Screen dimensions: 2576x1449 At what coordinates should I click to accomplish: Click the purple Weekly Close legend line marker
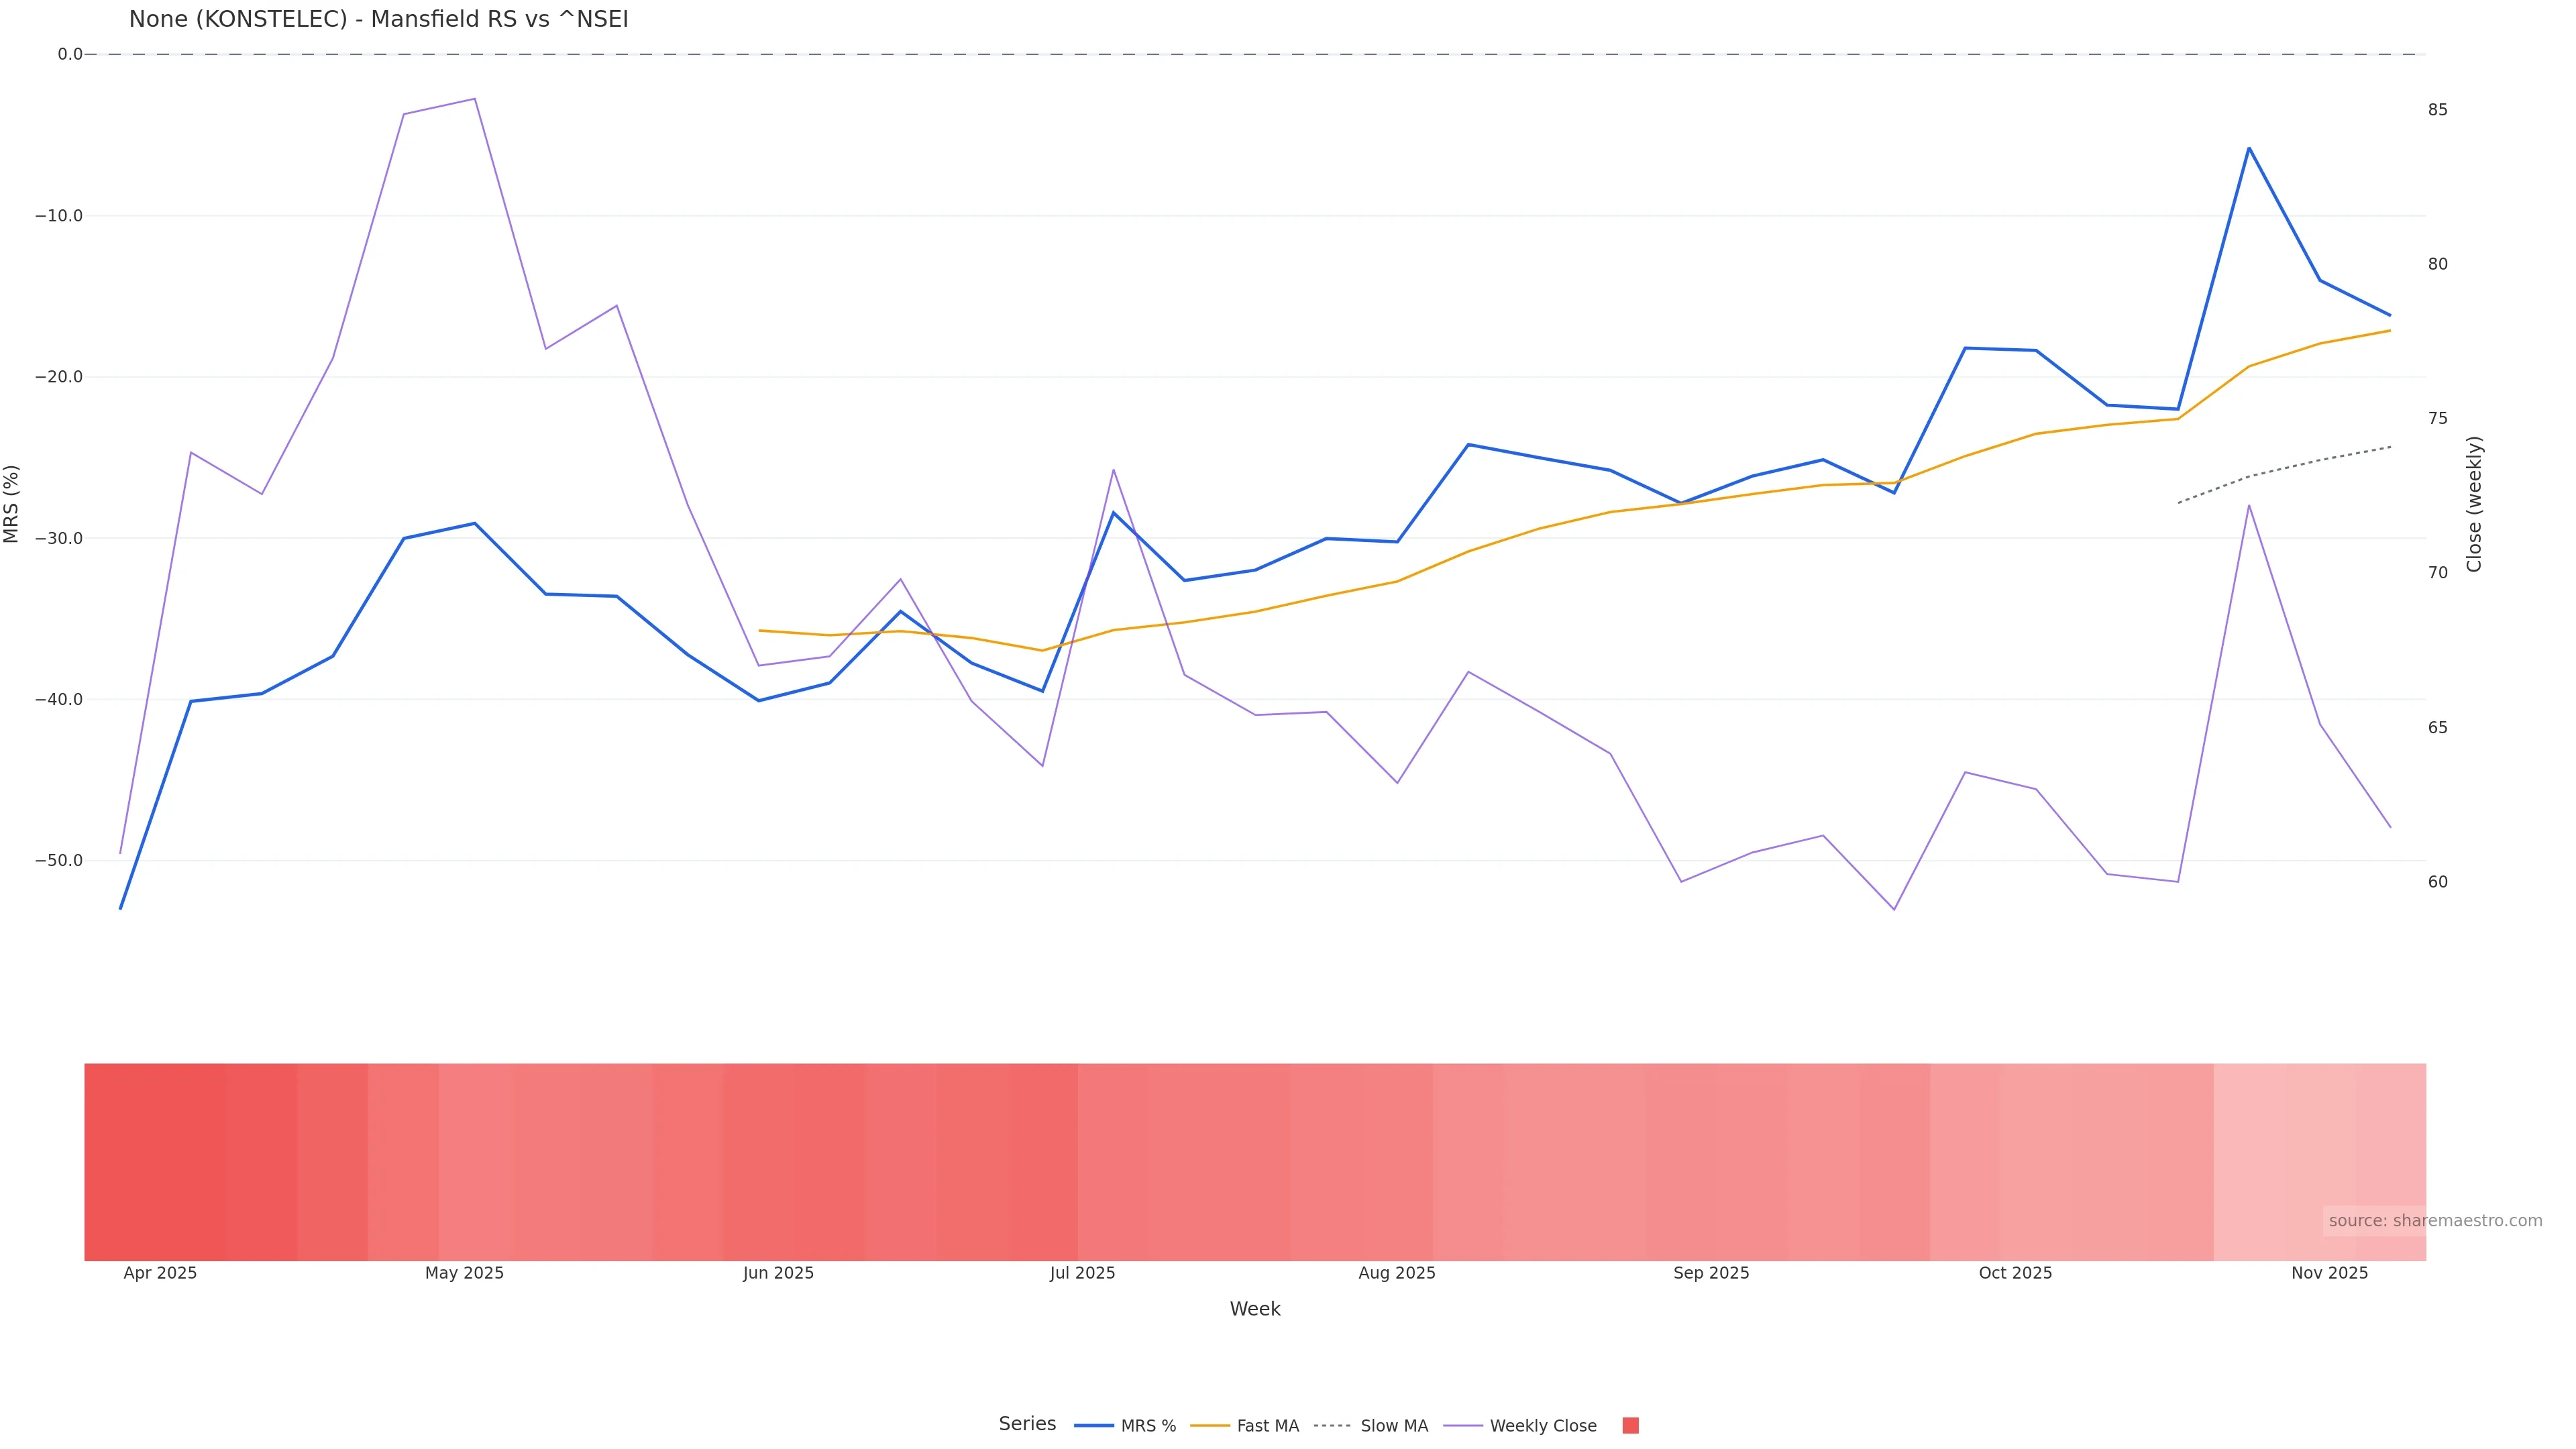tap(1463, 1426)
